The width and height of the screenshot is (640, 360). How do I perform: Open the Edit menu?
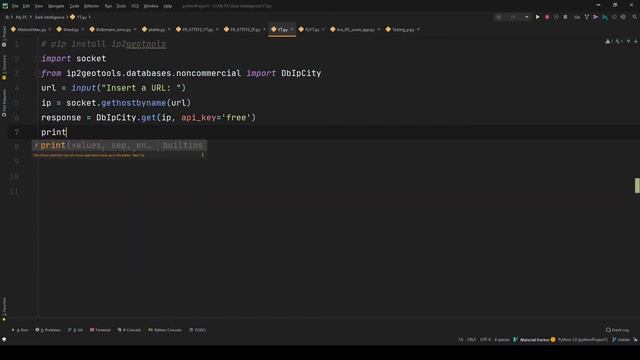26,6
